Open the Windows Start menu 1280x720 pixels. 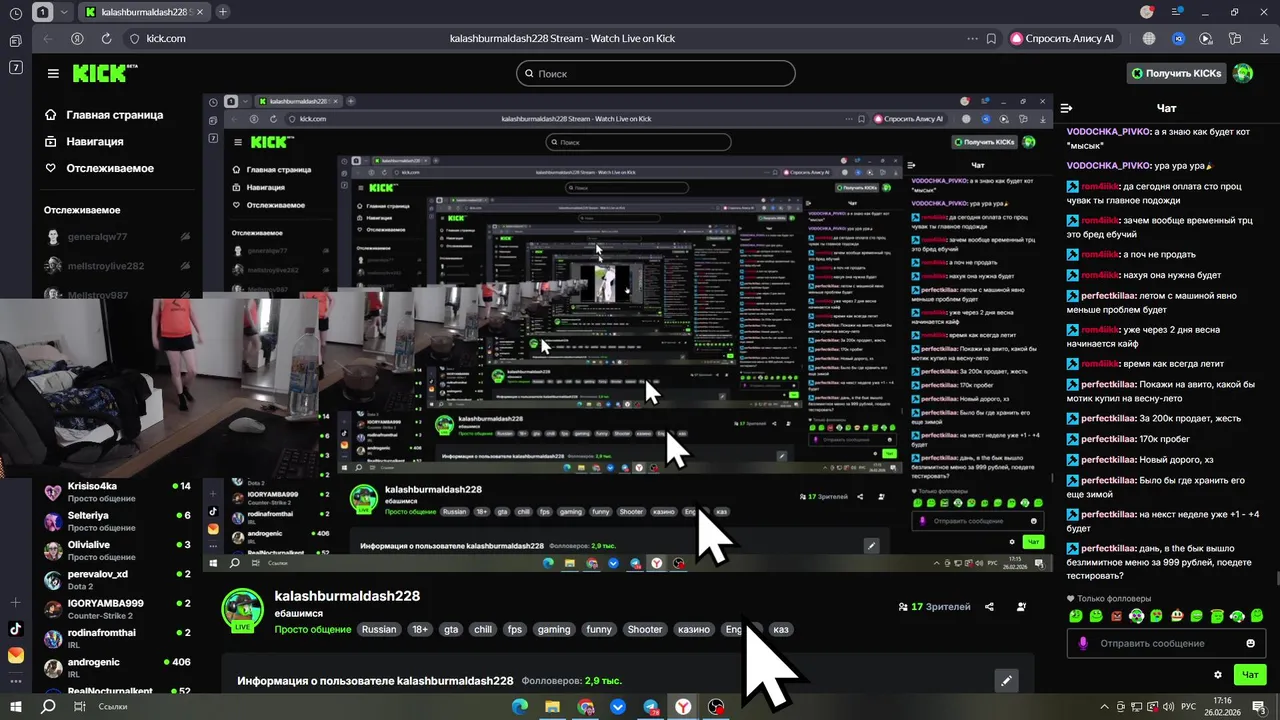point(16,706)
